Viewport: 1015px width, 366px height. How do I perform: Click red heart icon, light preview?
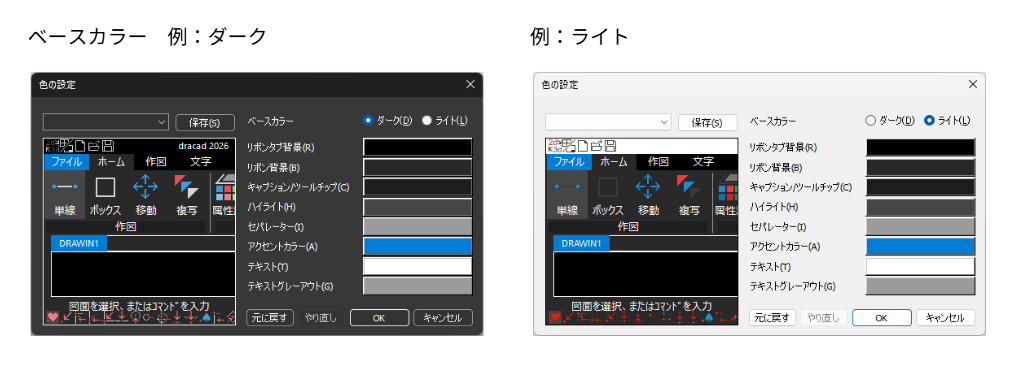[555, 317]
